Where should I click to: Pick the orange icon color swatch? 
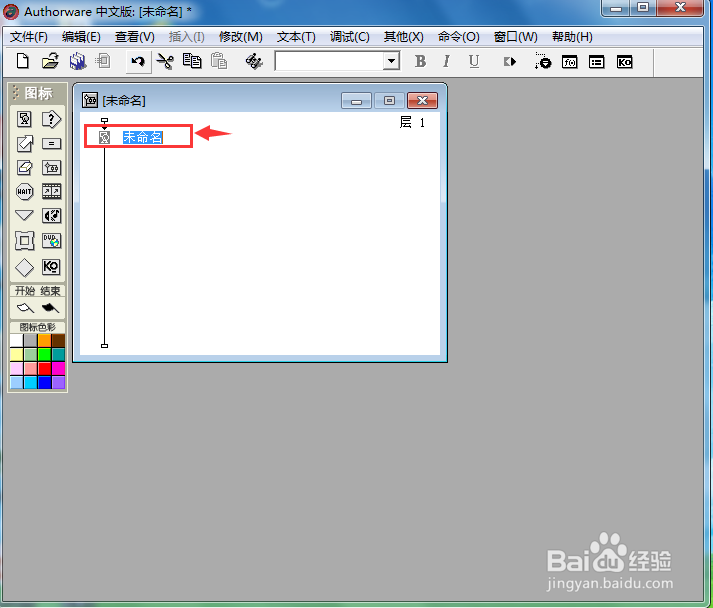pos(45,341)
